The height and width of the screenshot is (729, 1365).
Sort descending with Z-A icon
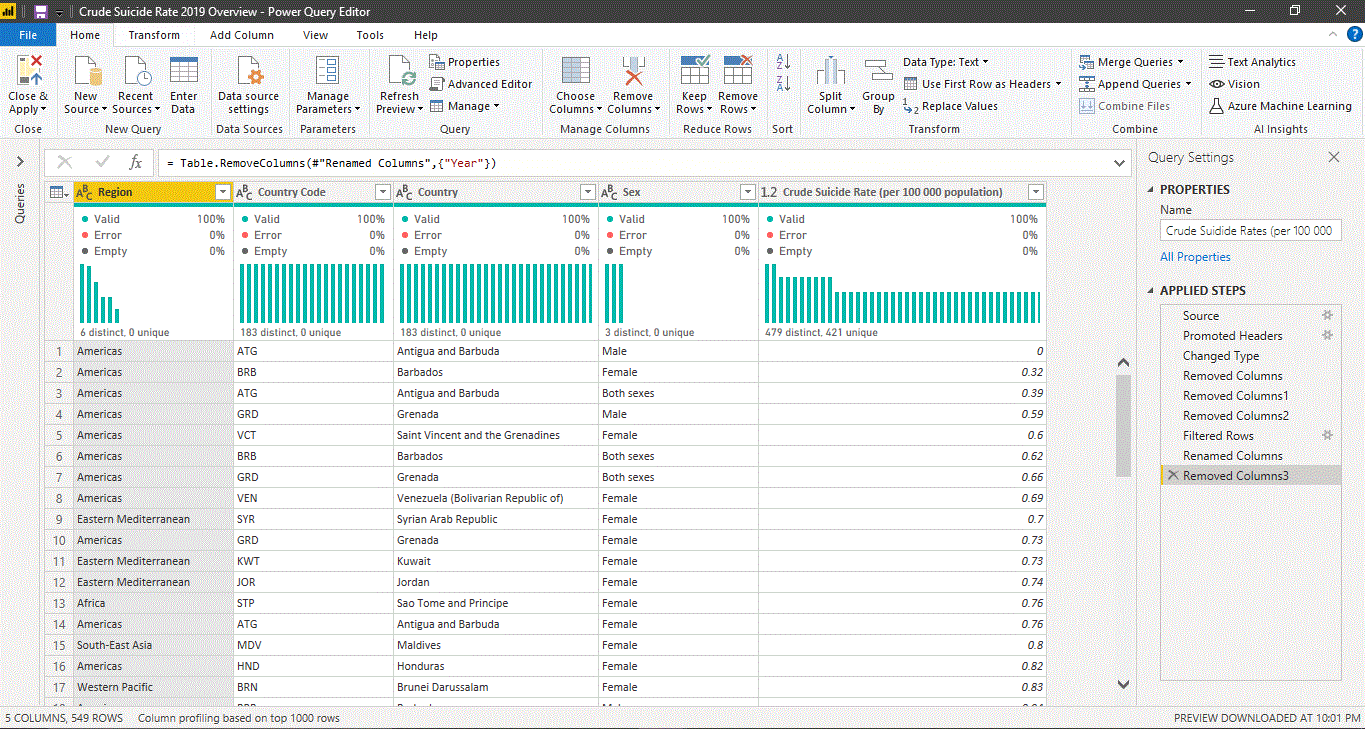tap(783, 84)
